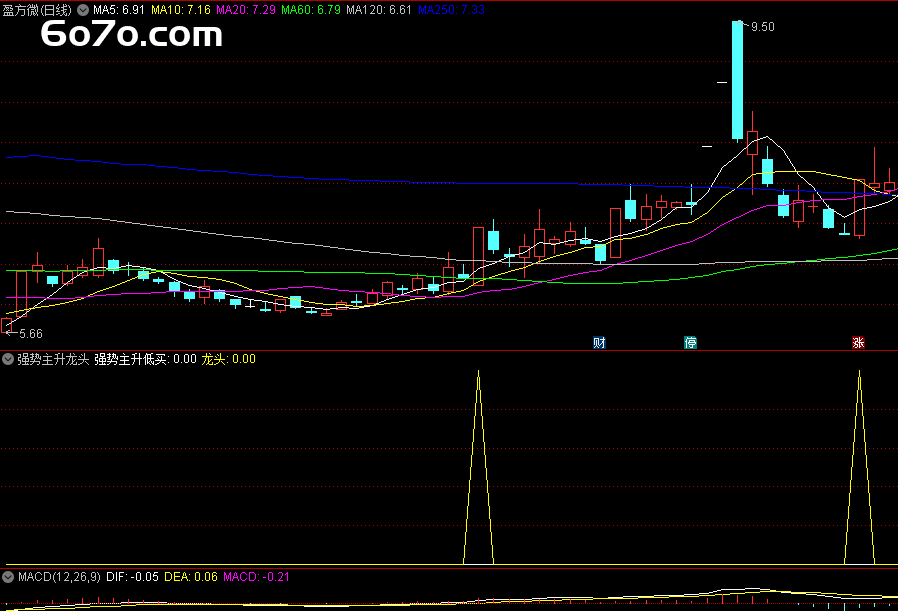Select the 盈方微(日线) stock title
Image resolution: width=898 pixels, height=611 pixels.
point(37,10)
